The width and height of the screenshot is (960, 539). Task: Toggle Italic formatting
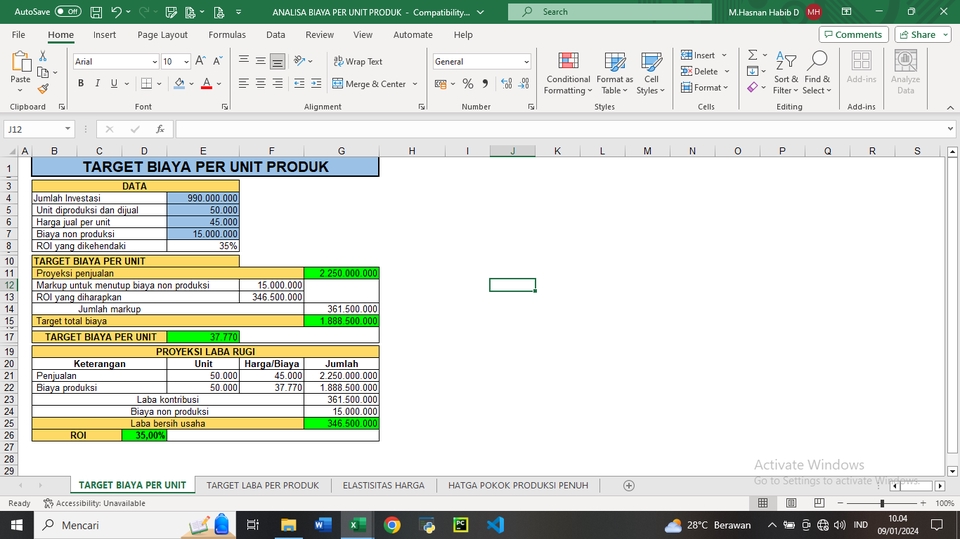pyautogui.click(x=97, y=83)
